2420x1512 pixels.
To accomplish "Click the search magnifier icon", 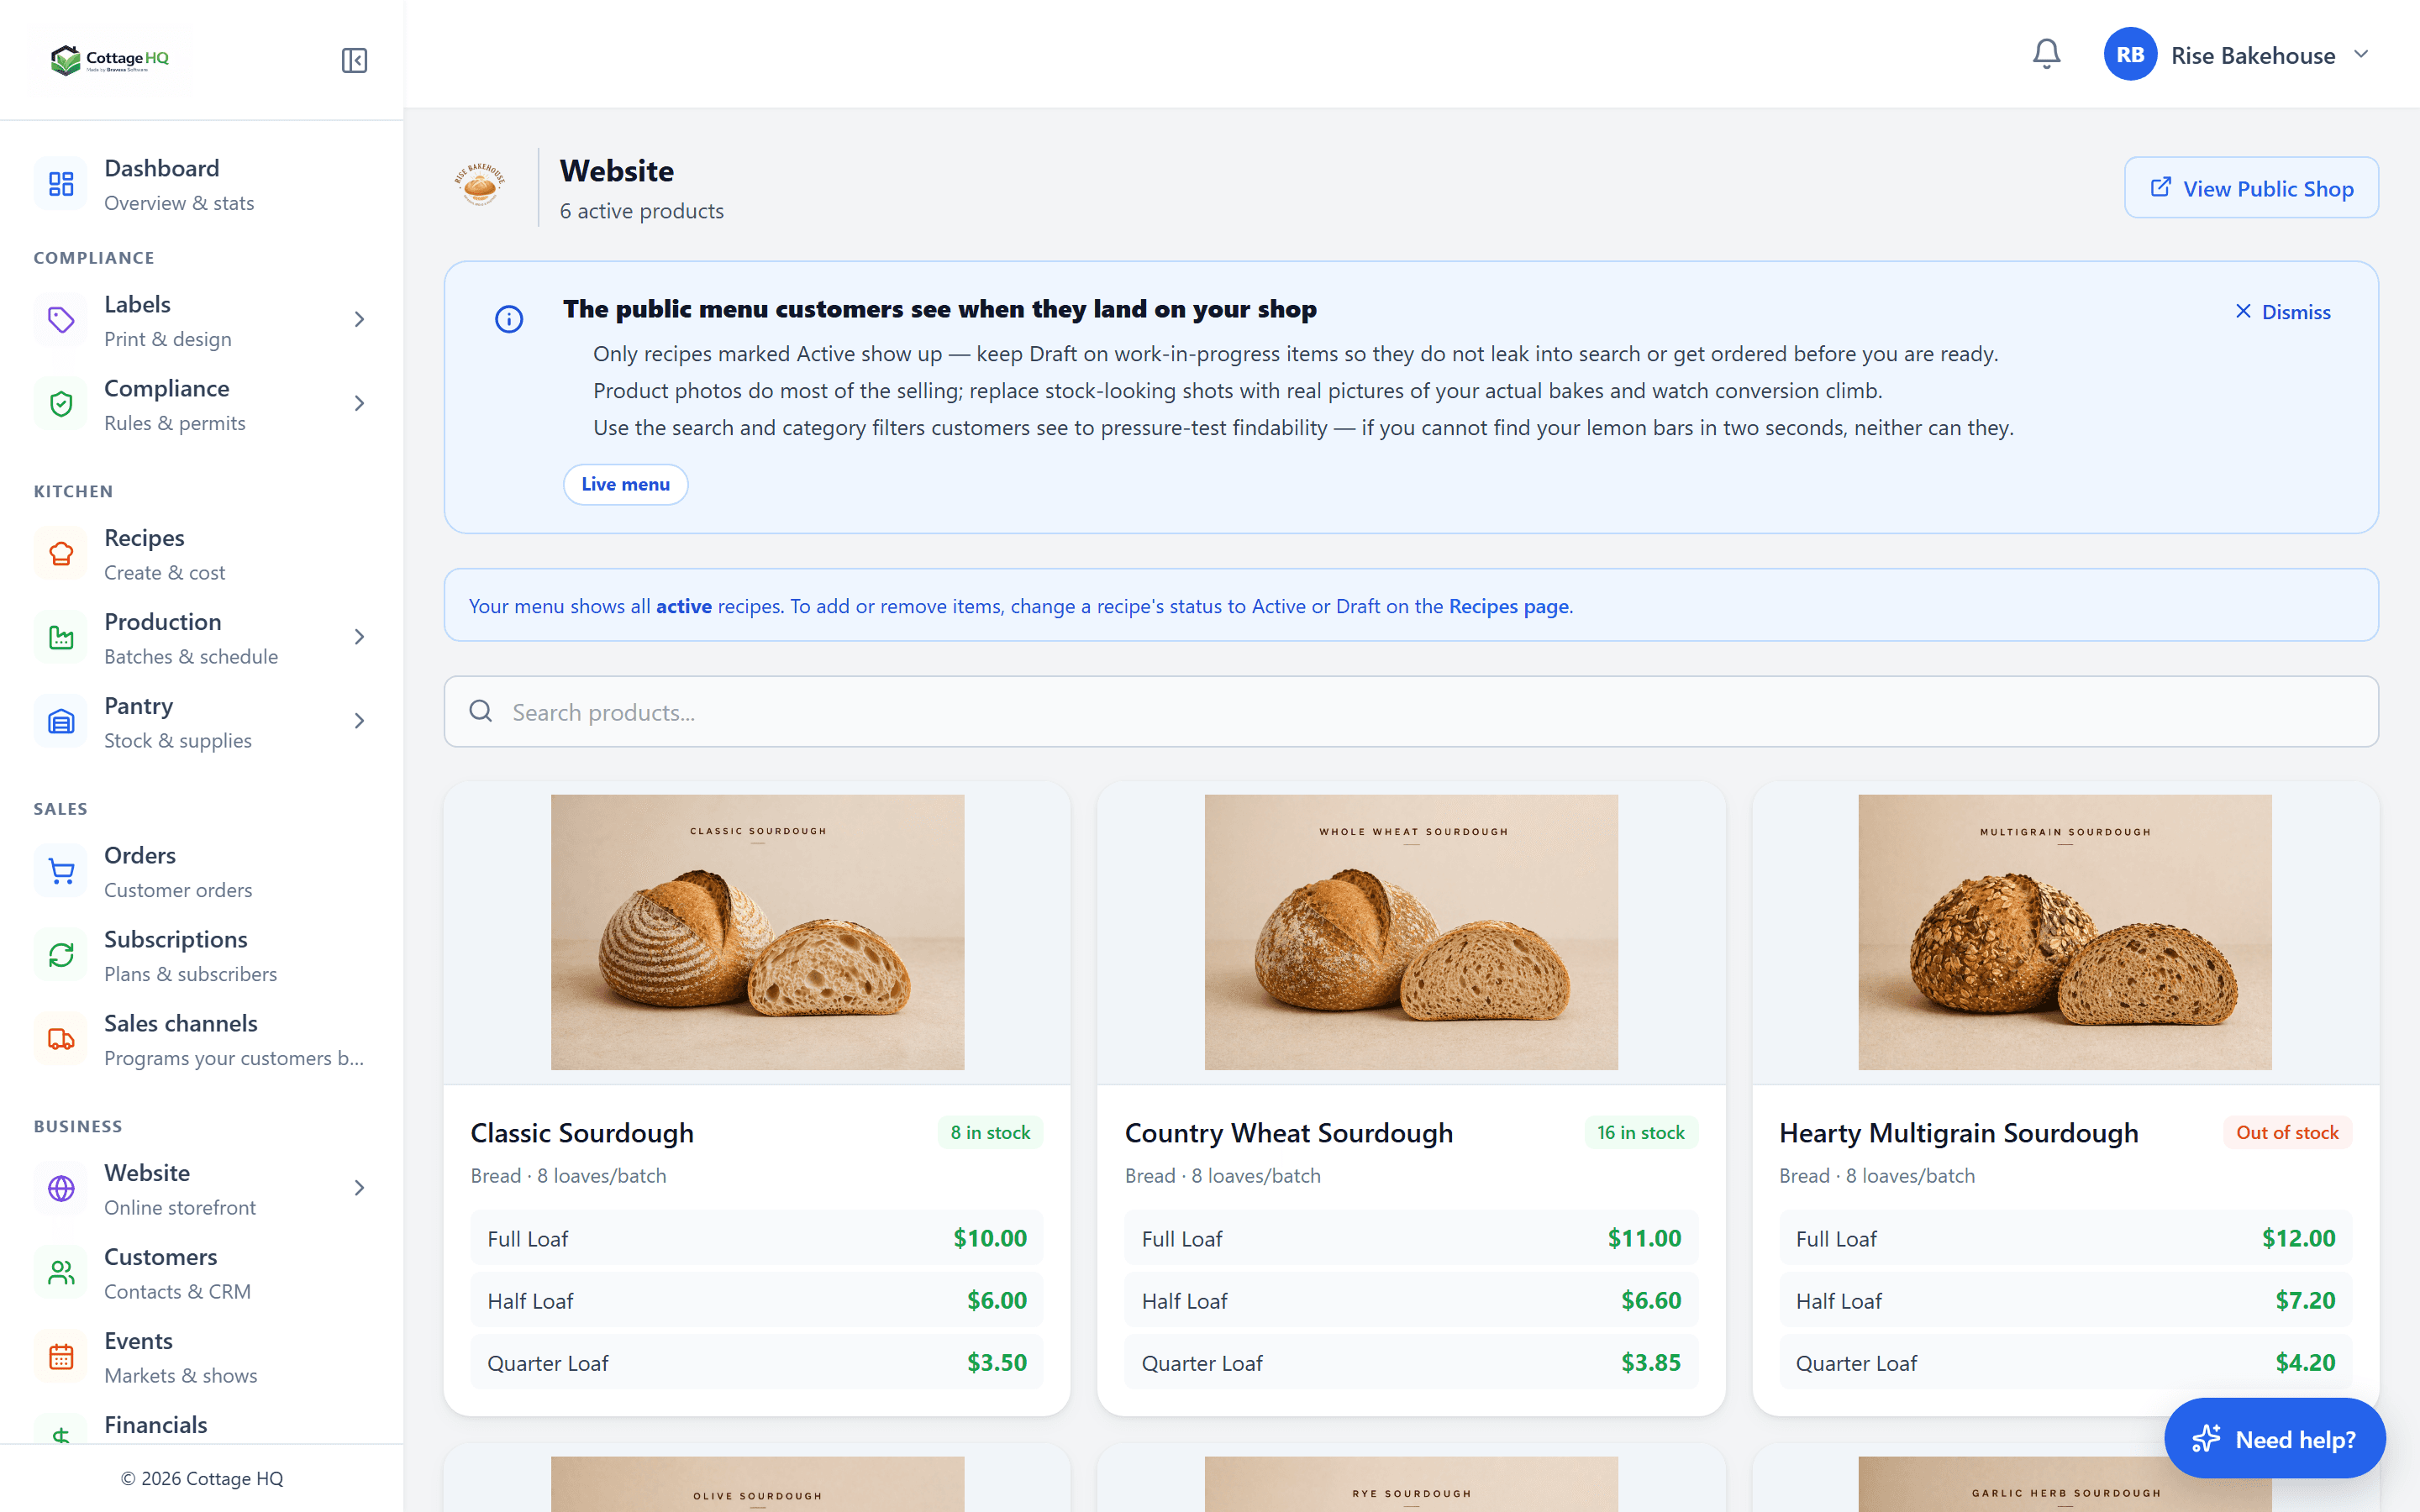I will (481, 711).
